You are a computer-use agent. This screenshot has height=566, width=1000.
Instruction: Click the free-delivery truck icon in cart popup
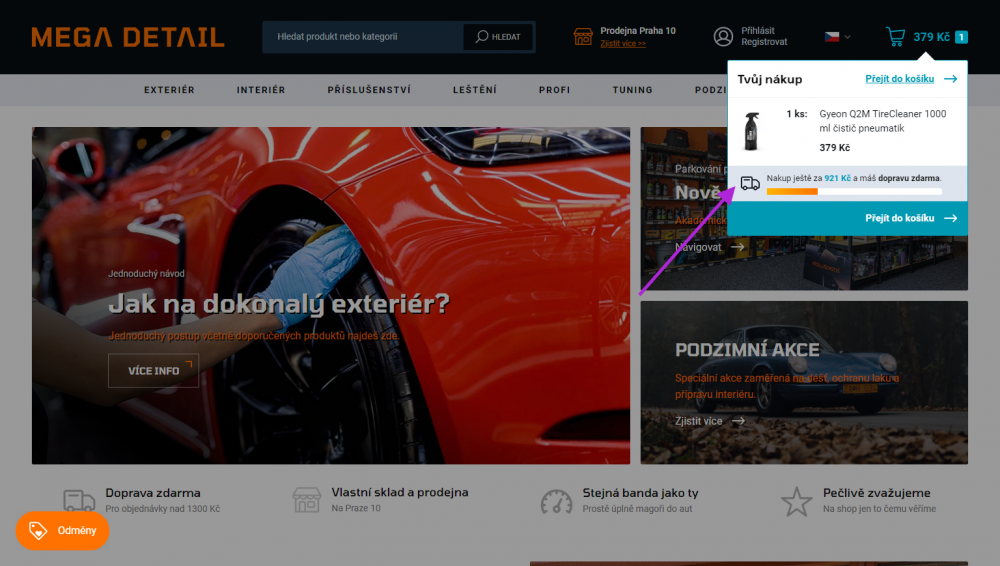(x=750, y=184)
